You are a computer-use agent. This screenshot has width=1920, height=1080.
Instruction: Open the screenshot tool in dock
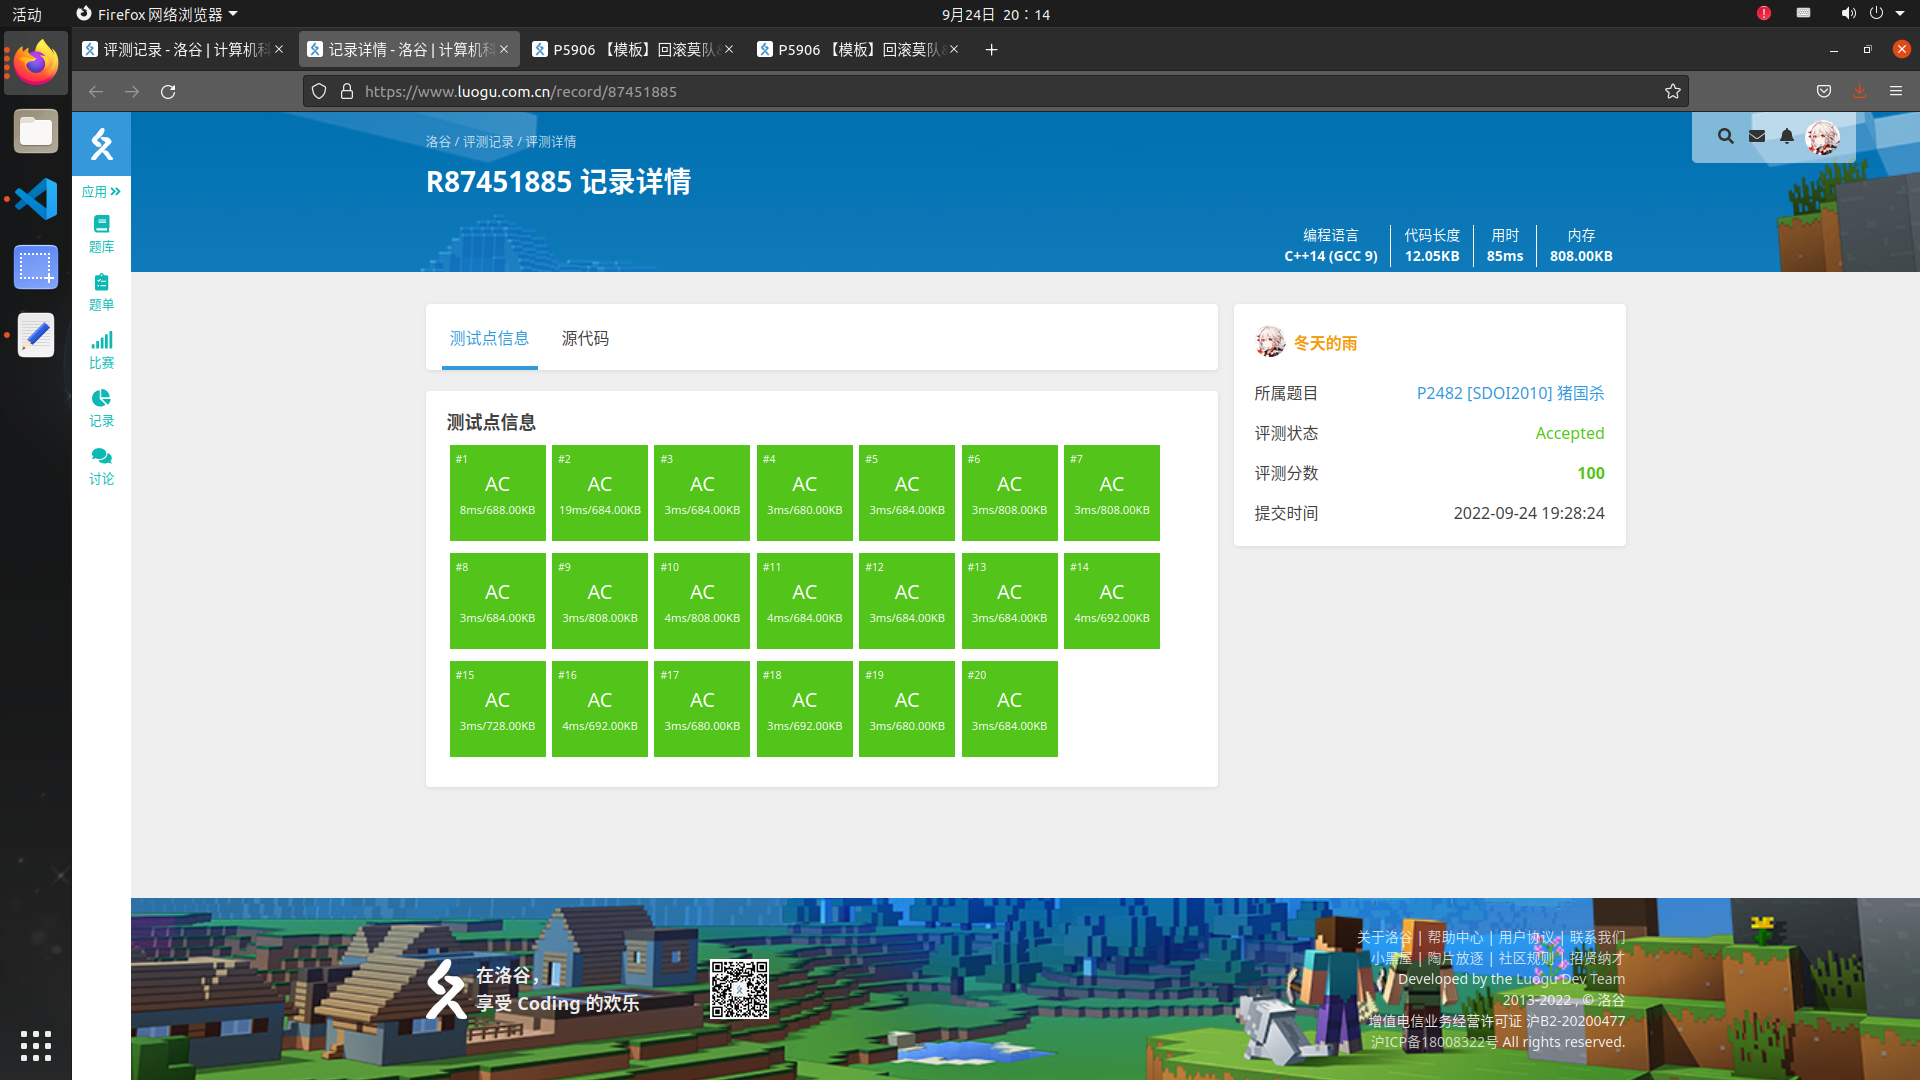36,267
